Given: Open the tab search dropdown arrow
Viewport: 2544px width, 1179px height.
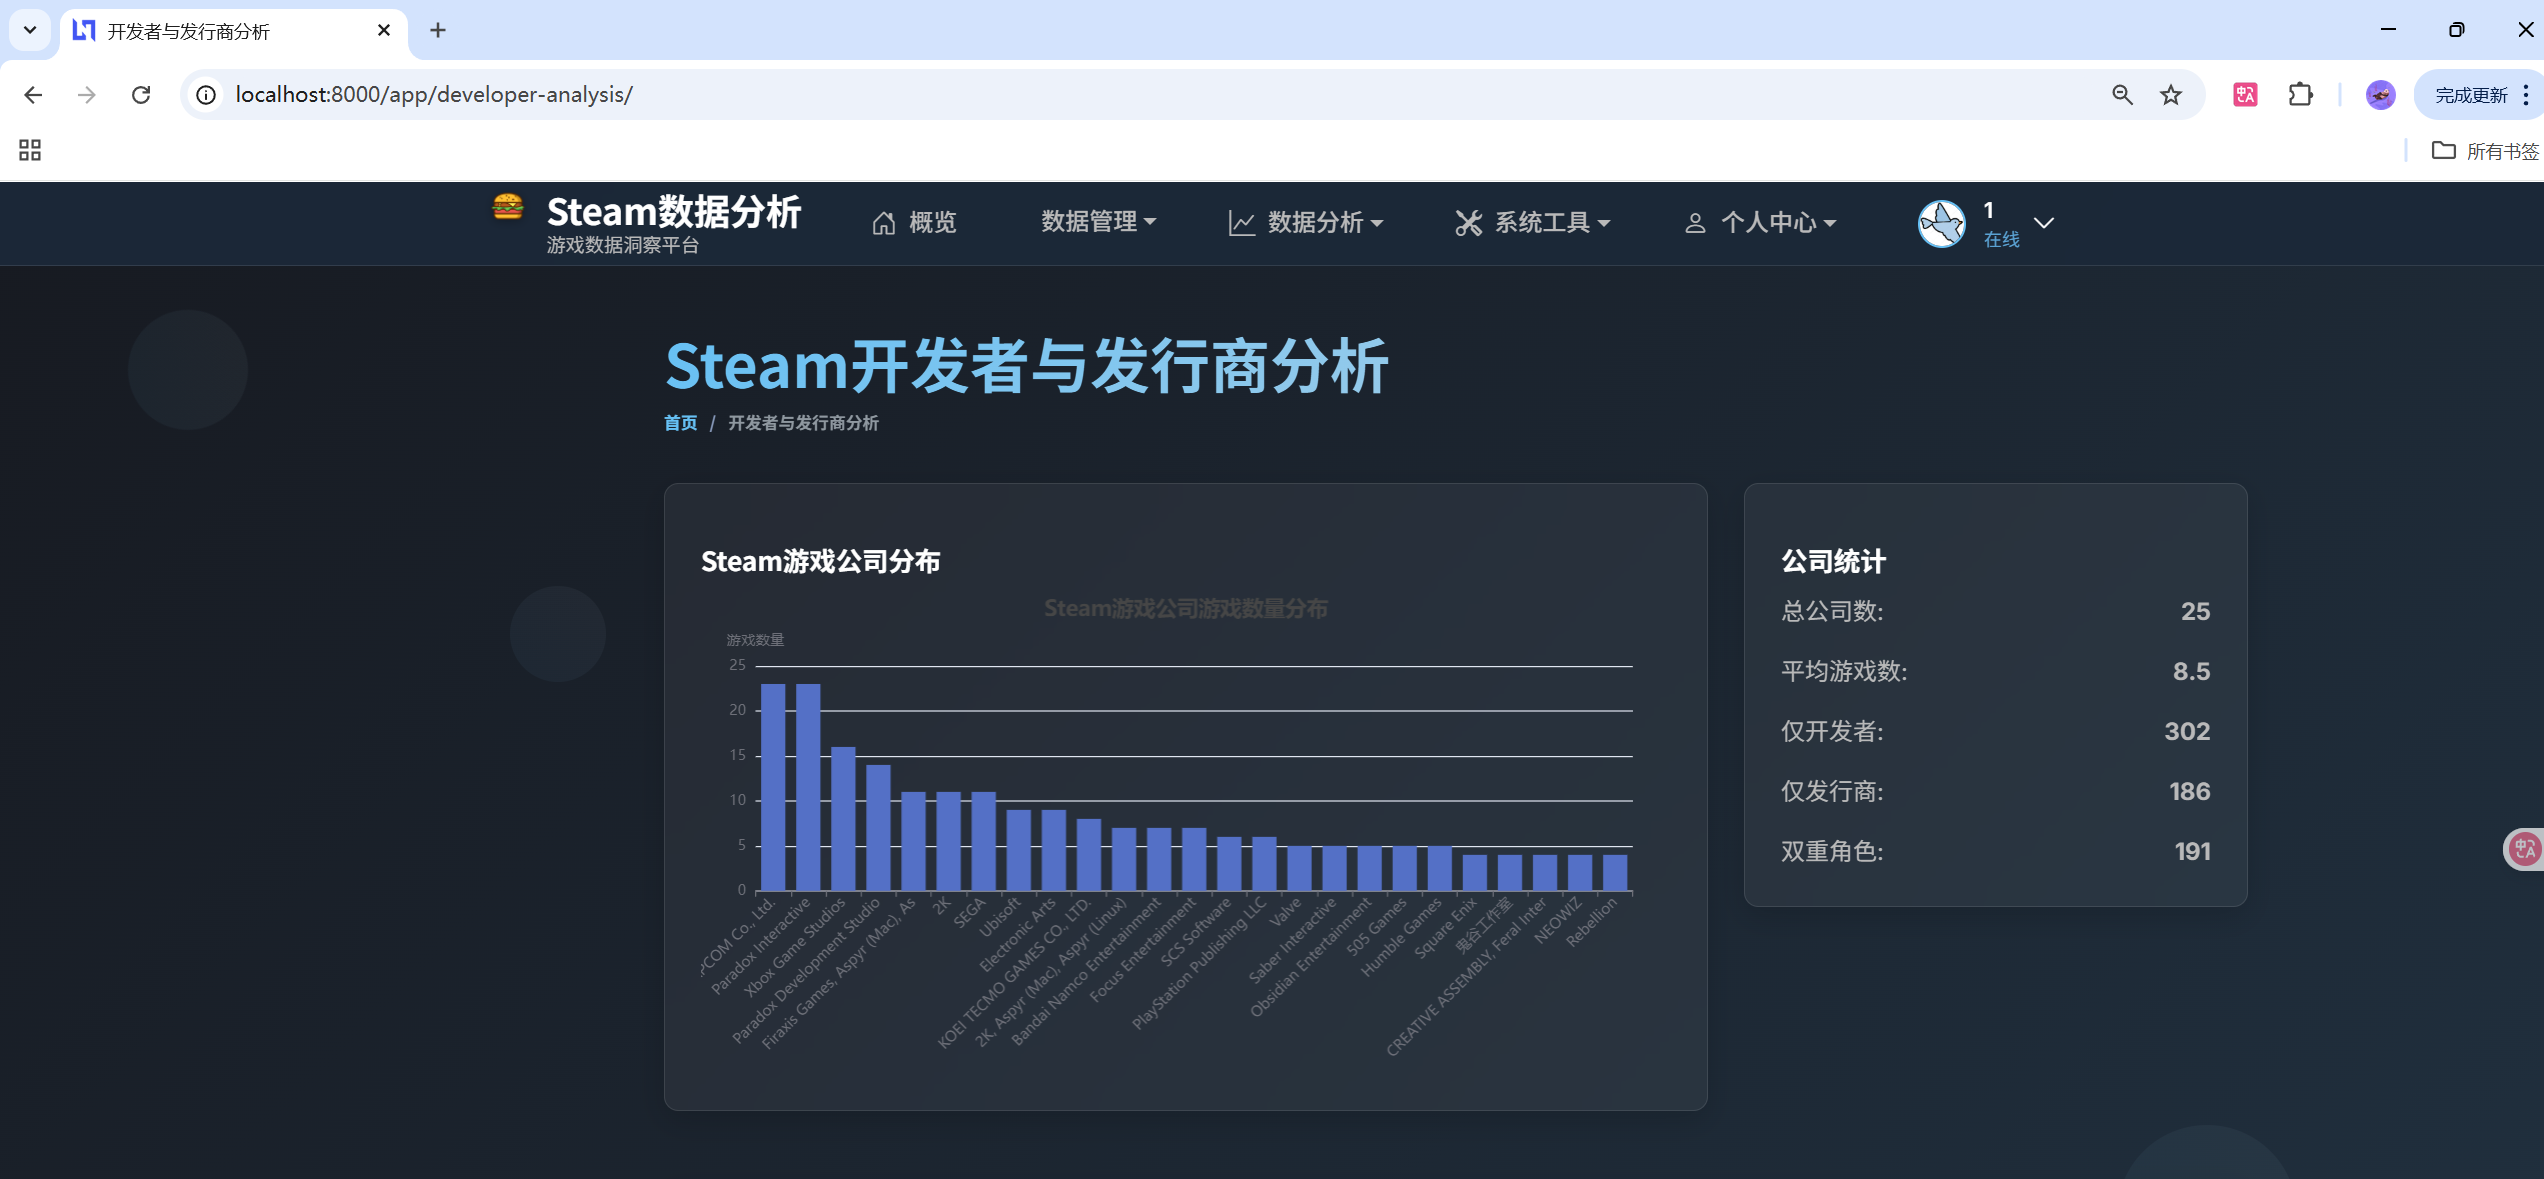Looking at the screenshot, I should 30,30.
